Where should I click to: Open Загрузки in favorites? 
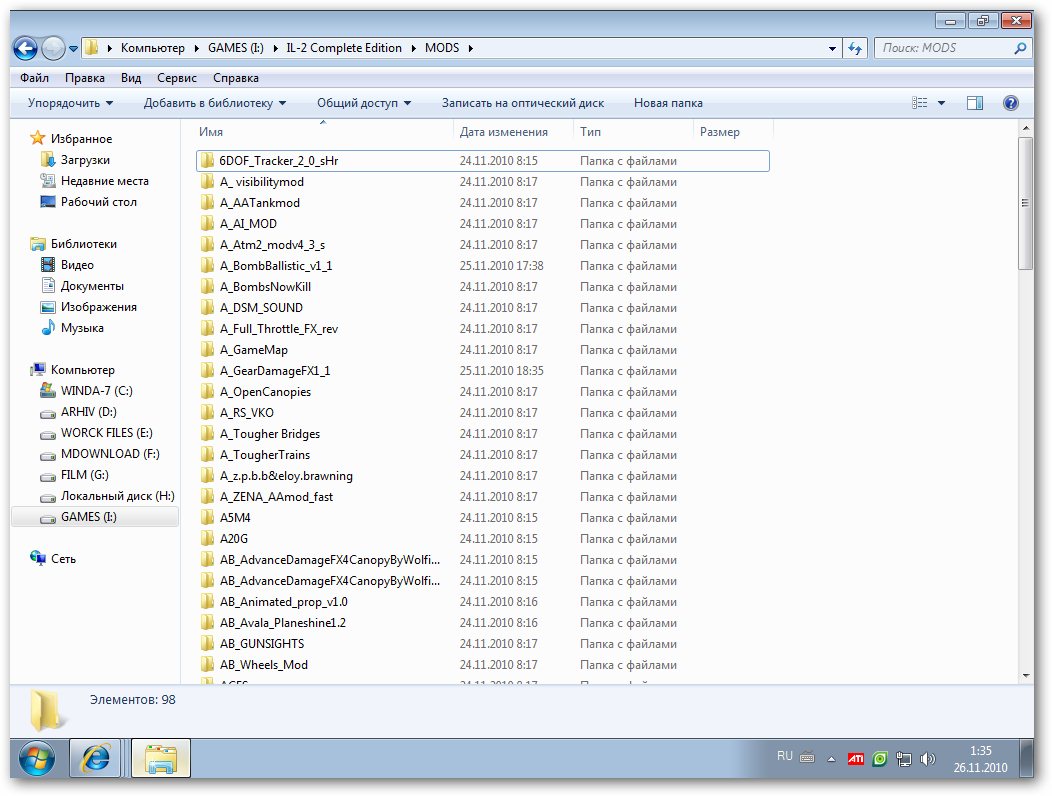[x=85, y=160]
